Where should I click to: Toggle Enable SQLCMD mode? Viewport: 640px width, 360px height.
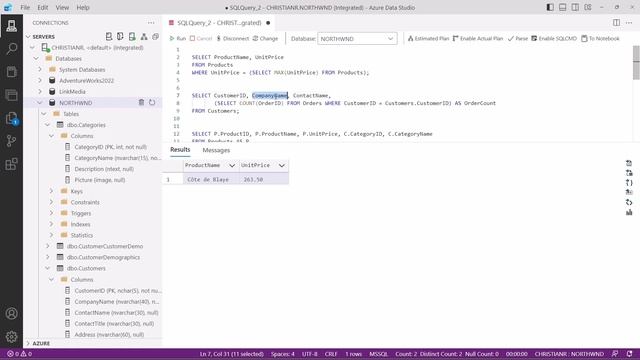pos(554,38)
